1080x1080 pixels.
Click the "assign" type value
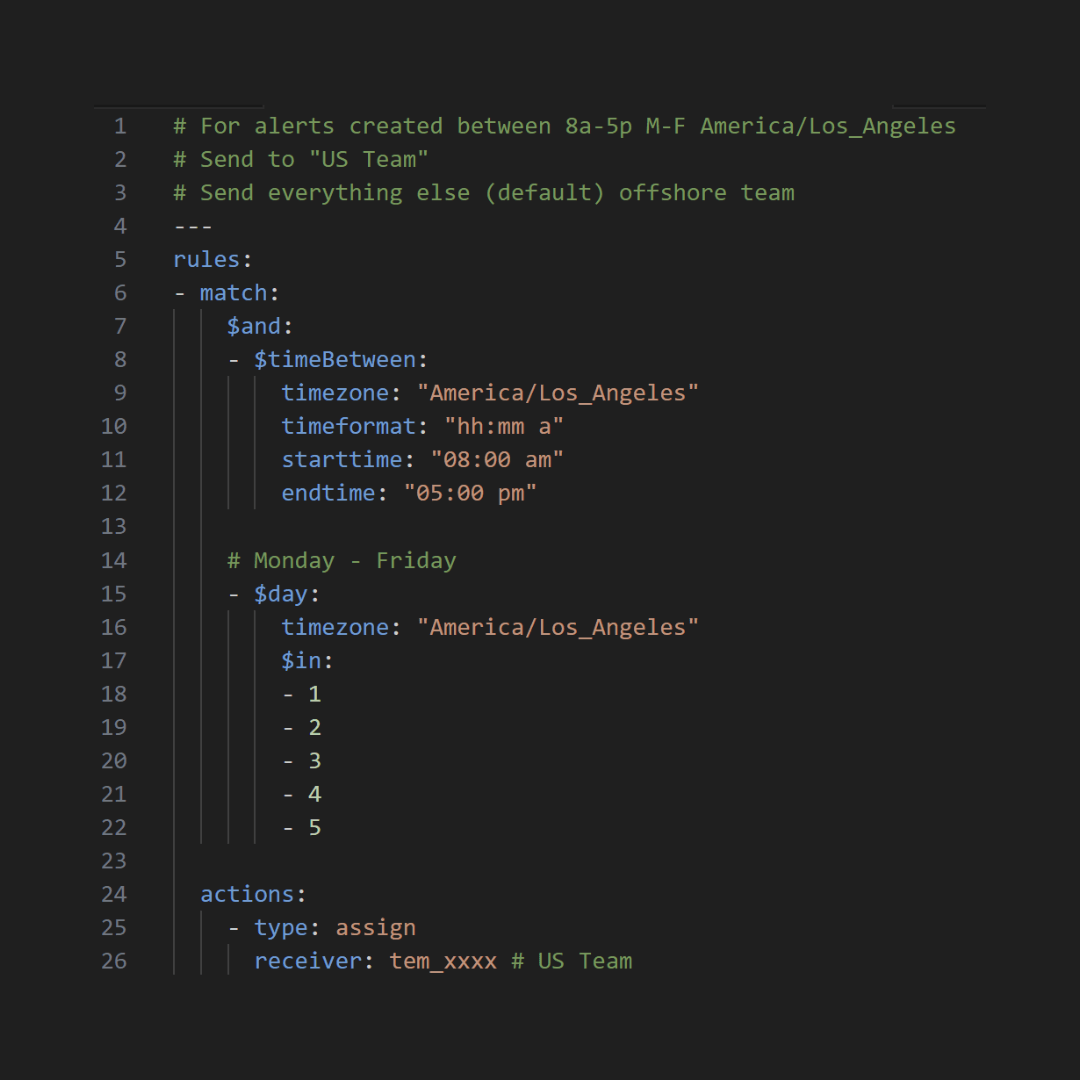375,928
